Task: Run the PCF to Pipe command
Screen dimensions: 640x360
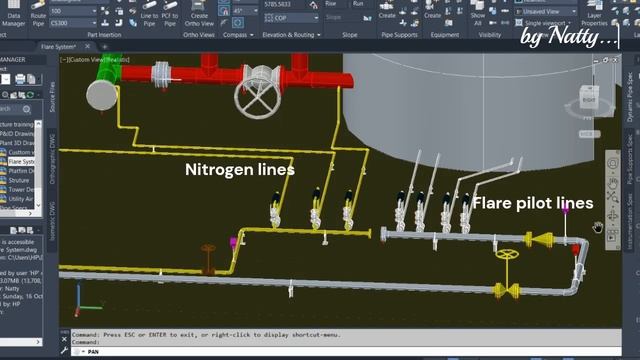Action: pyautogui.click(x=169, y=13)
